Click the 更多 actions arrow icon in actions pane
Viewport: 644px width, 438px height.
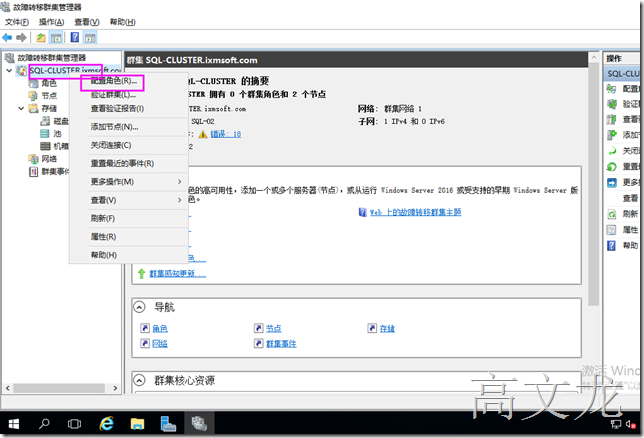coord(612,182)
